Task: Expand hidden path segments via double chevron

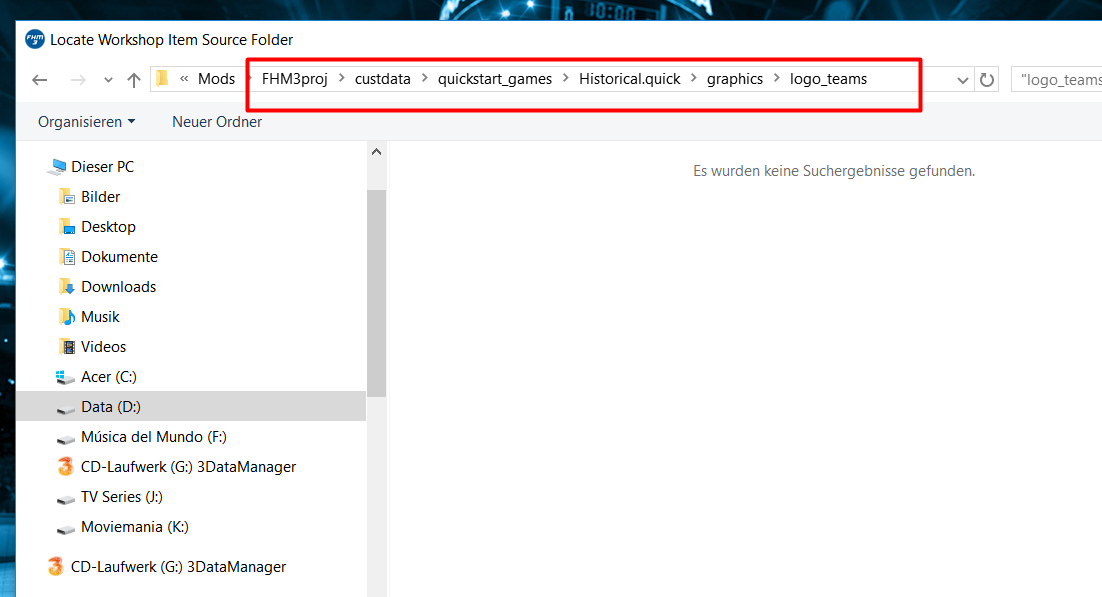Action: coord(184,79)
